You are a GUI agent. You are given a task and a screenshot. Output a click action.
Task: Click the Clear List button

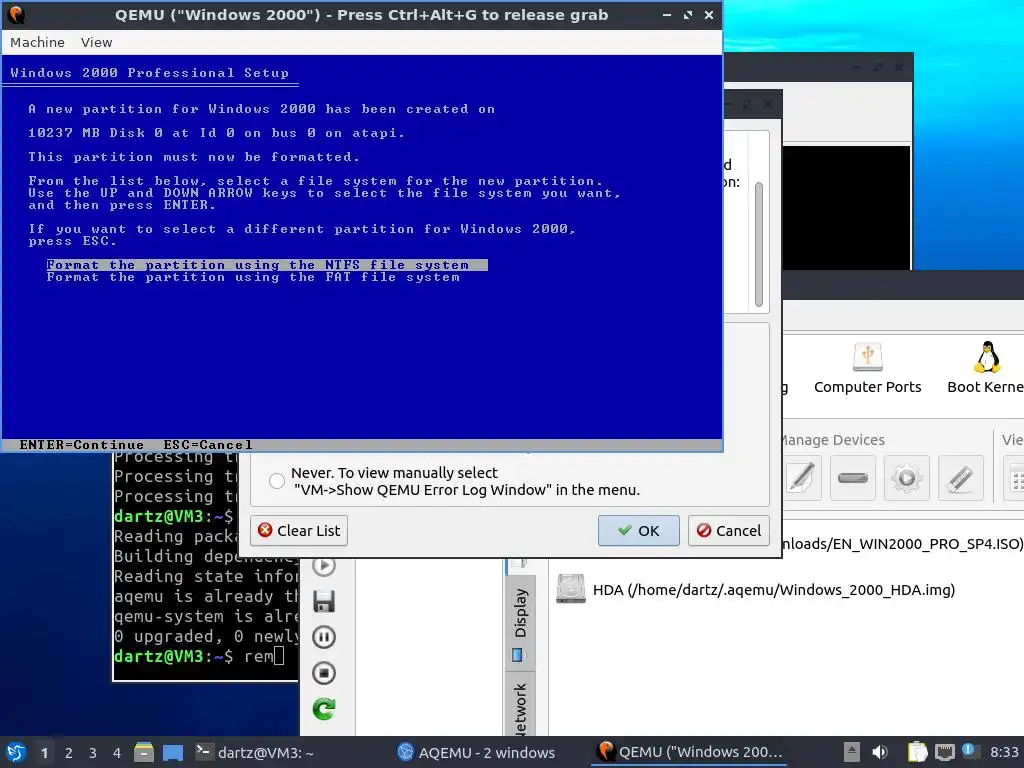click(x=299, y=530)
